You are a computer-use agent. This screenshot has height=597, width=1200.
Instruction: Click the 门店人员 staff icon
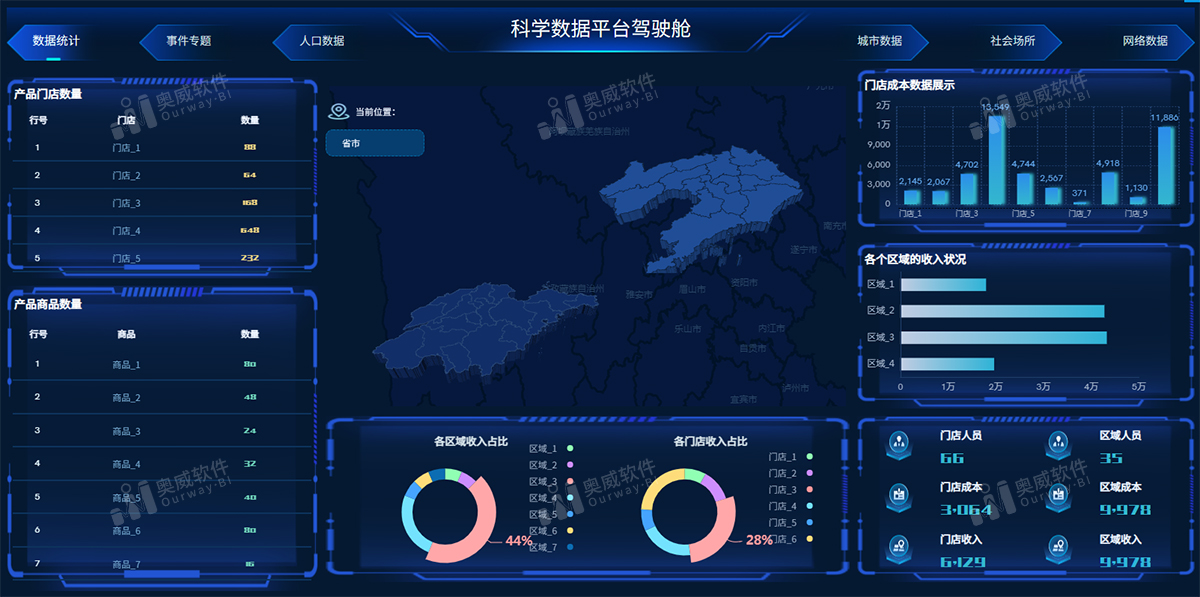pos(898,444)
